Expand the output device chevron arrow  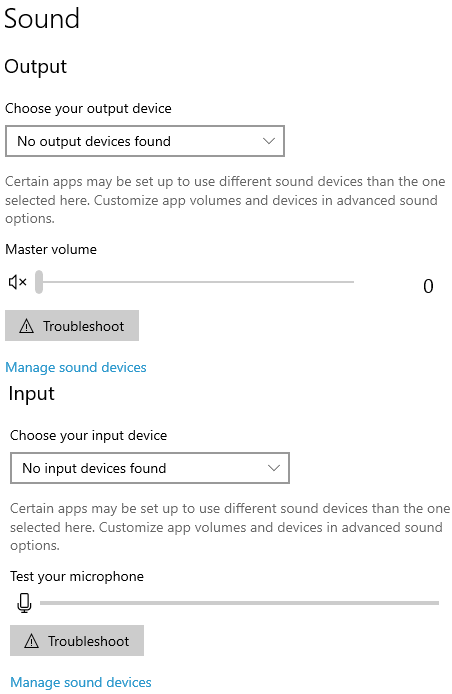pos(269,141)
